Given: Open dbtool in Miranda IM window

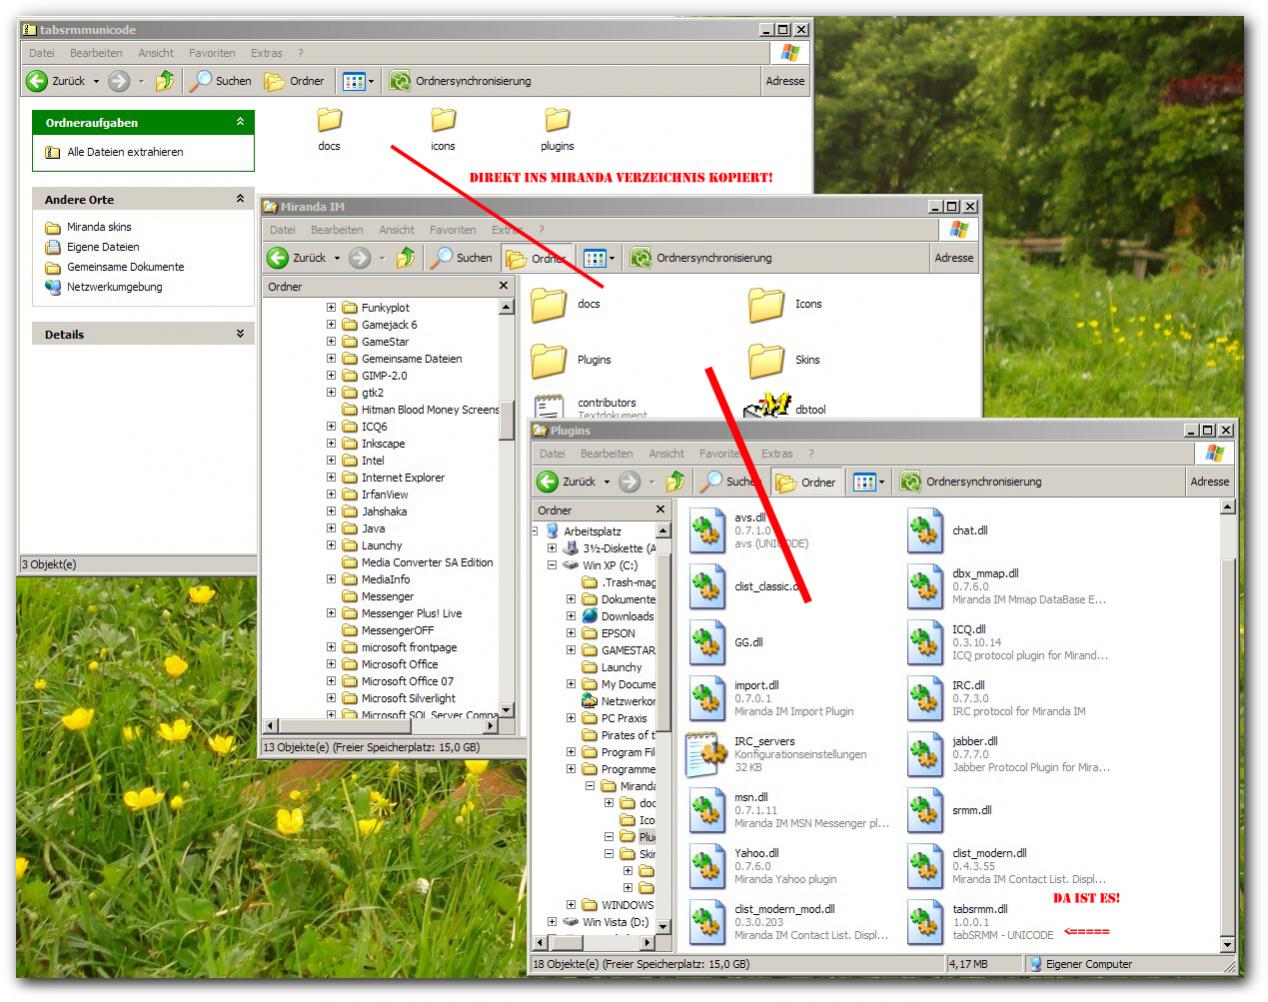Looking at the screenshot, I should pyautogui.click(x=785, y=407).
